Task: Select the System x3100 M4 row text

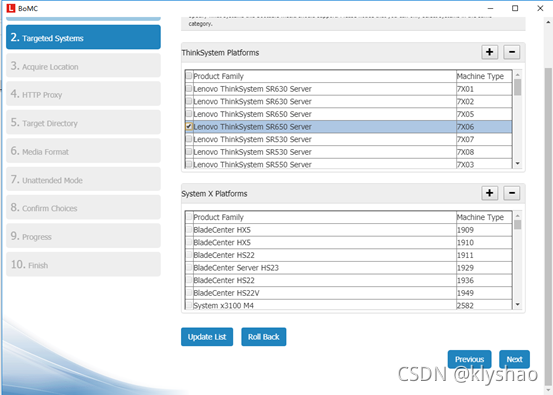Action: [x=224, y=306]
